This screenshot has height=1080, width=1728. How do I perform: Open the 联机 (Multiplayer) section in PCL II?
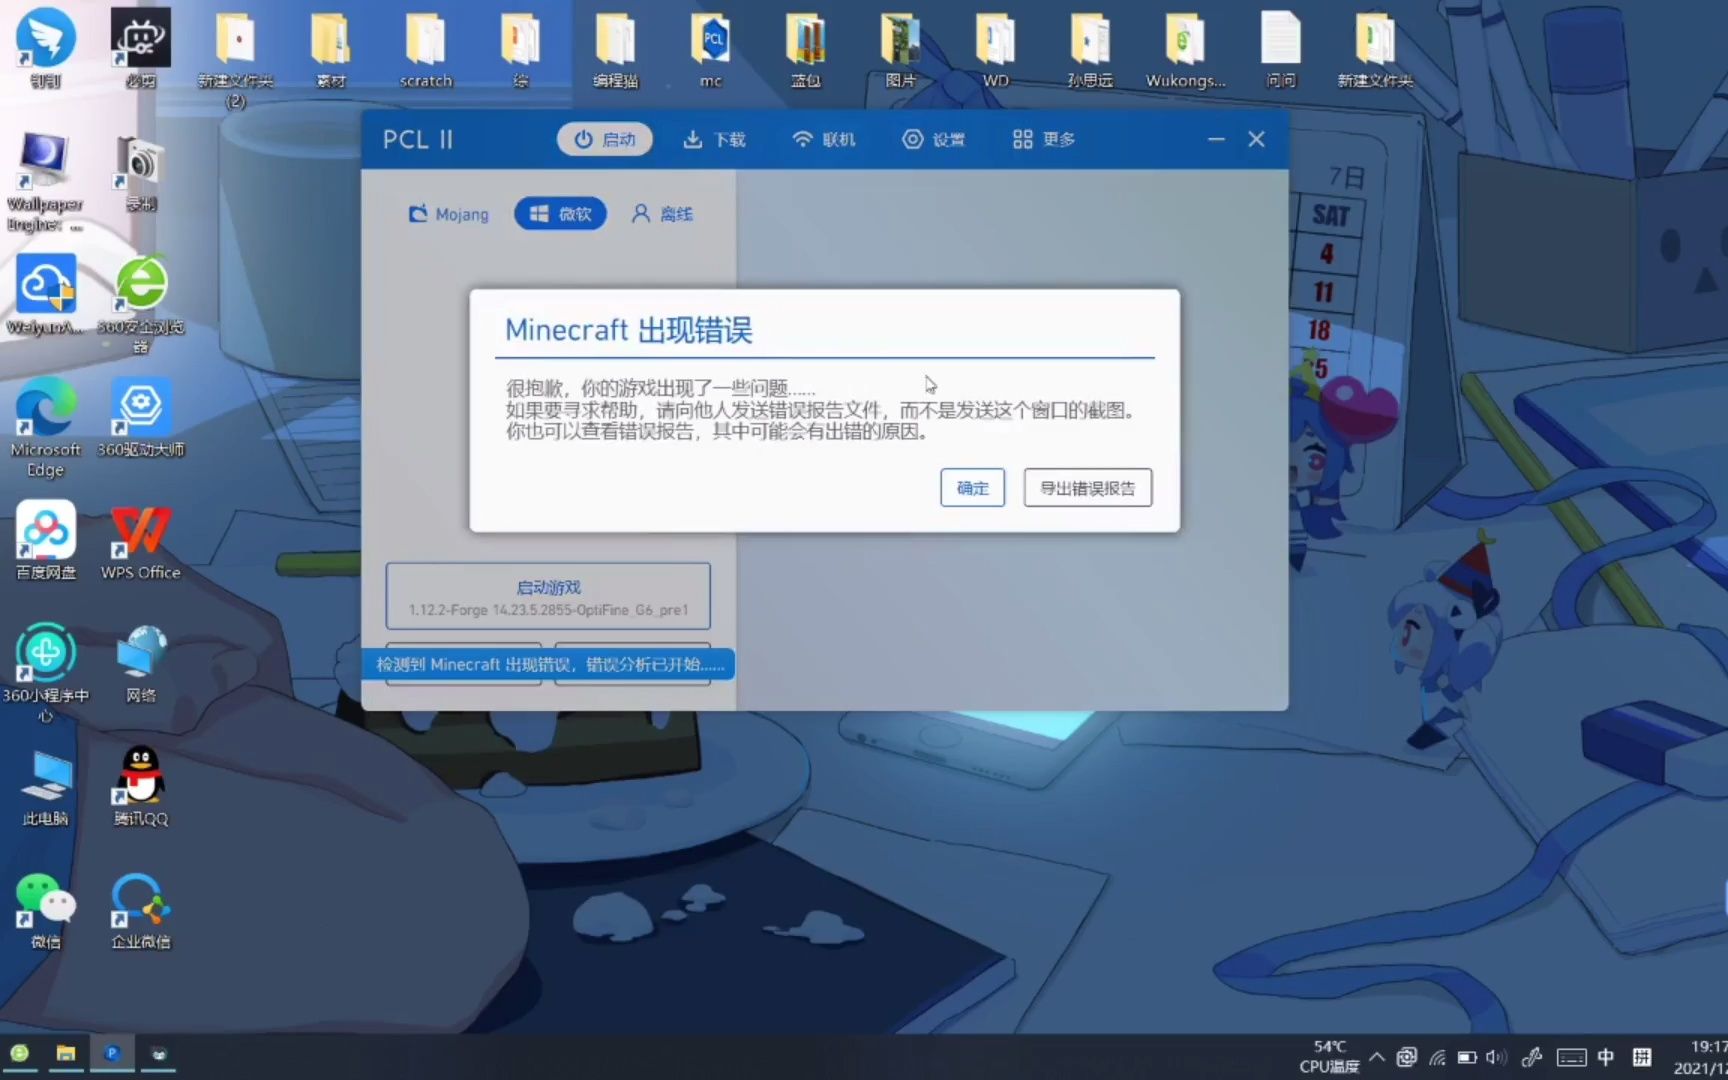pyautogui.click(x=824, y=139)
